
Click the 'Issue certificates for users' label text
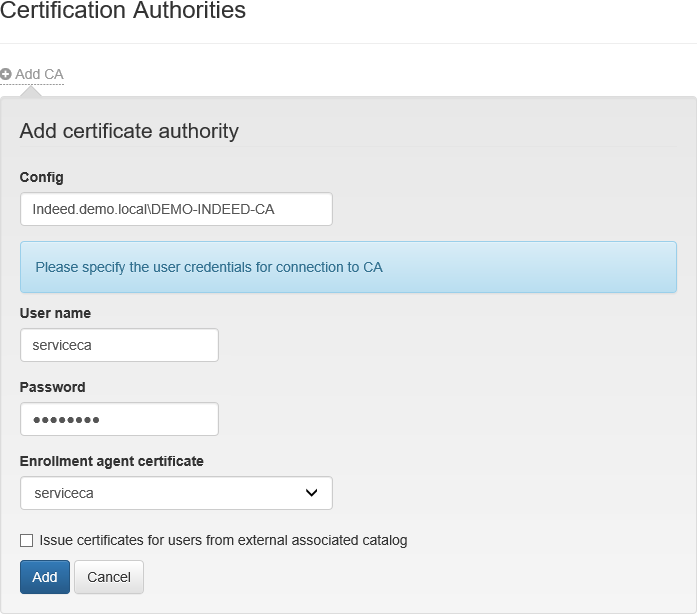pyautogui.click(x=223, y=541)
